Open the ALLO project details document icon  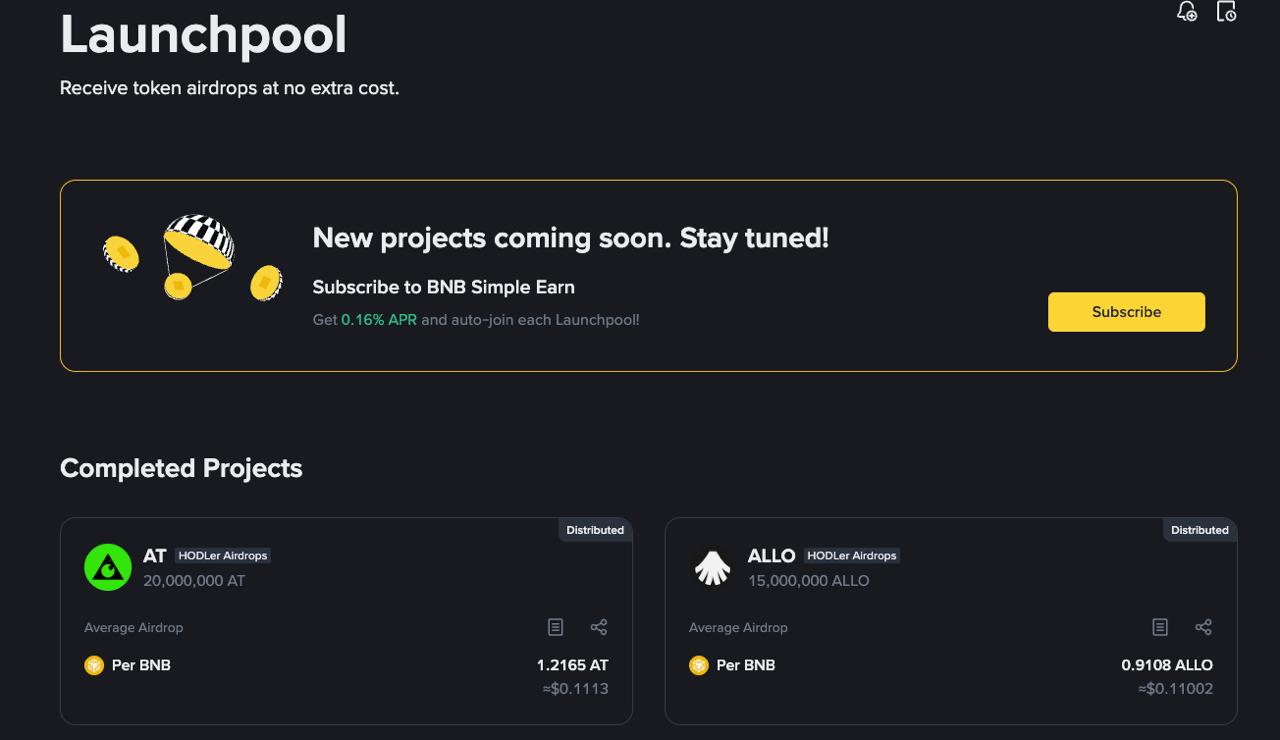(1160, 627)
